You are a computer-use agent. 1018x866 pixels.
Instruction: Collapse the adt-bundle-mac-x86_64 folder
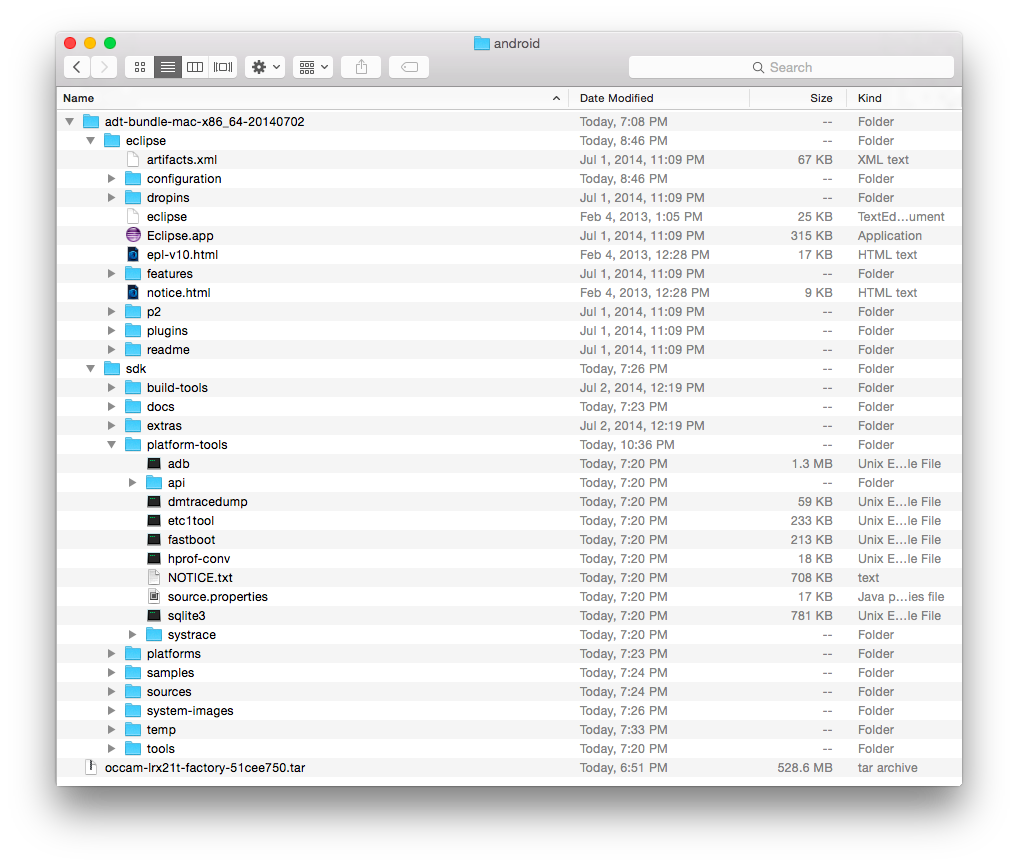click(68, 121)
